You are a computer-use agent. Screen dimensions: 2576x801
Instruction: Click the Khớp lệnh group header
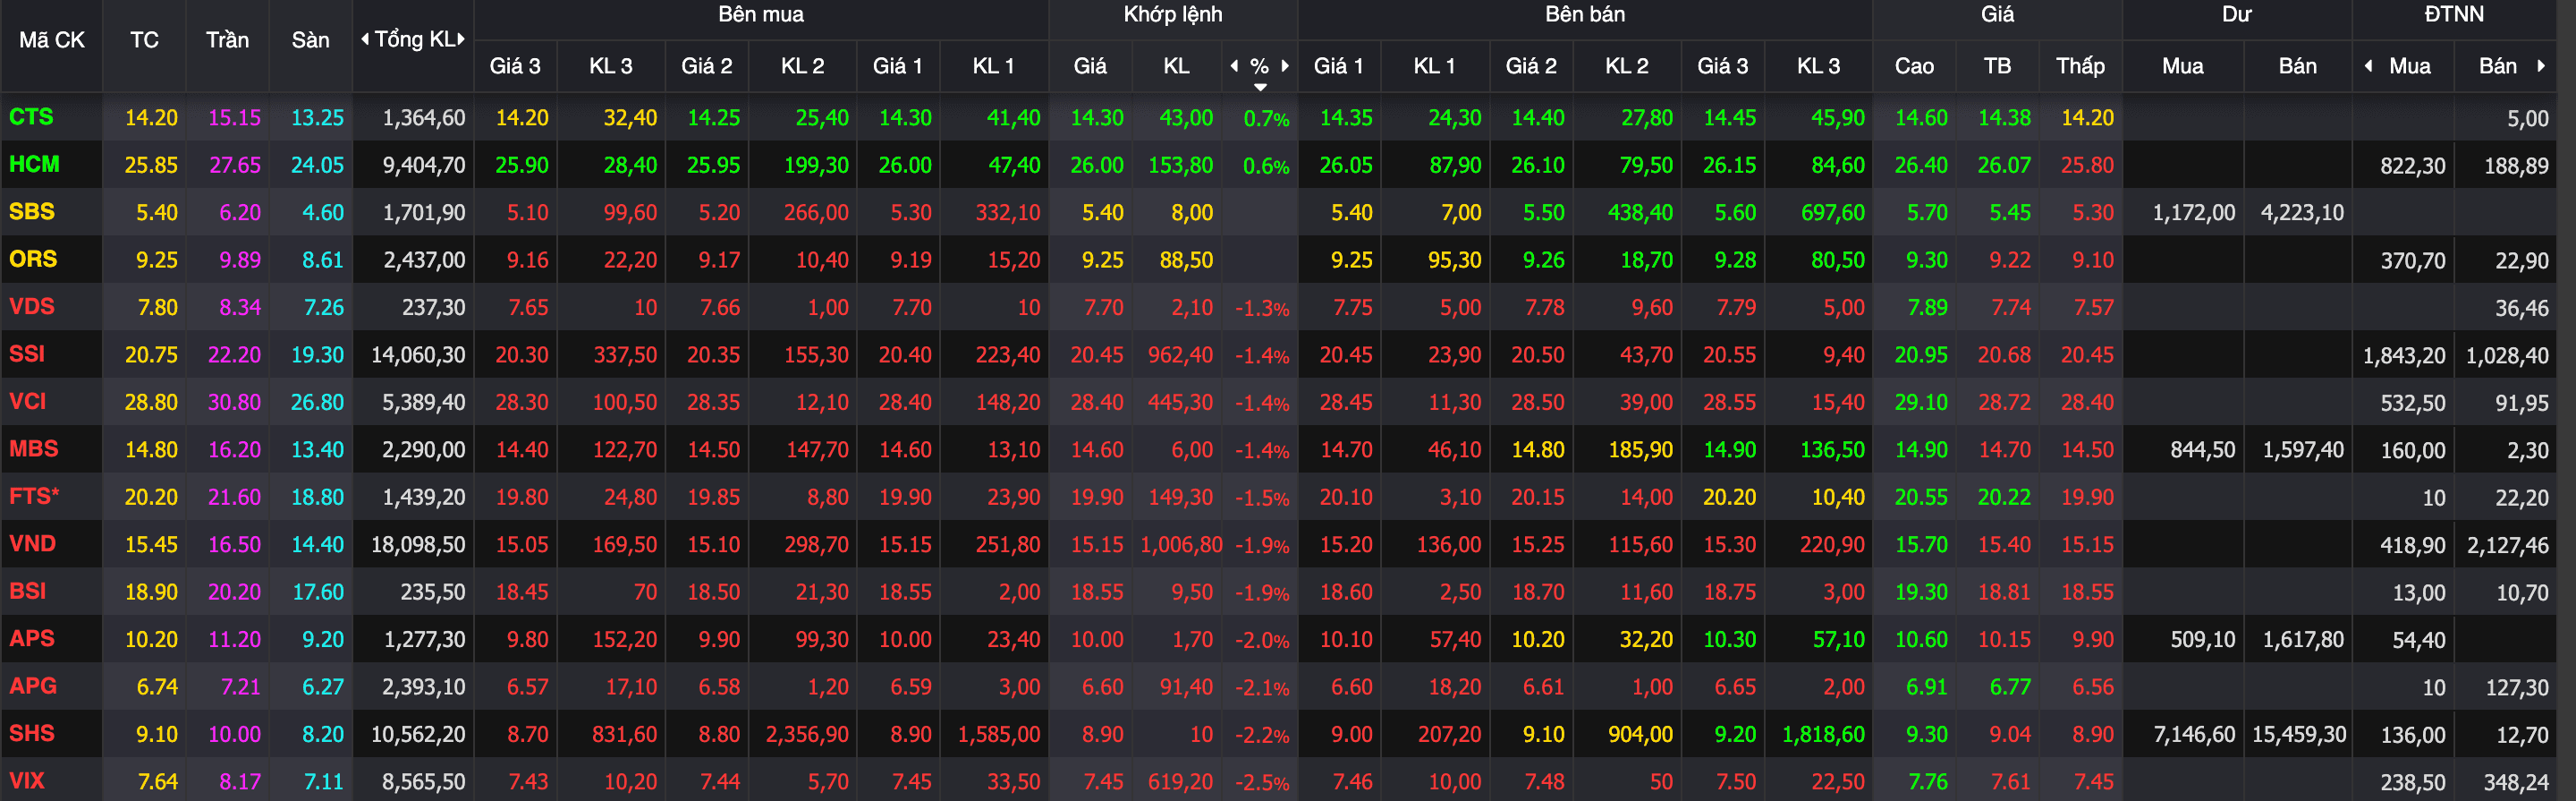click(1173, 15)
